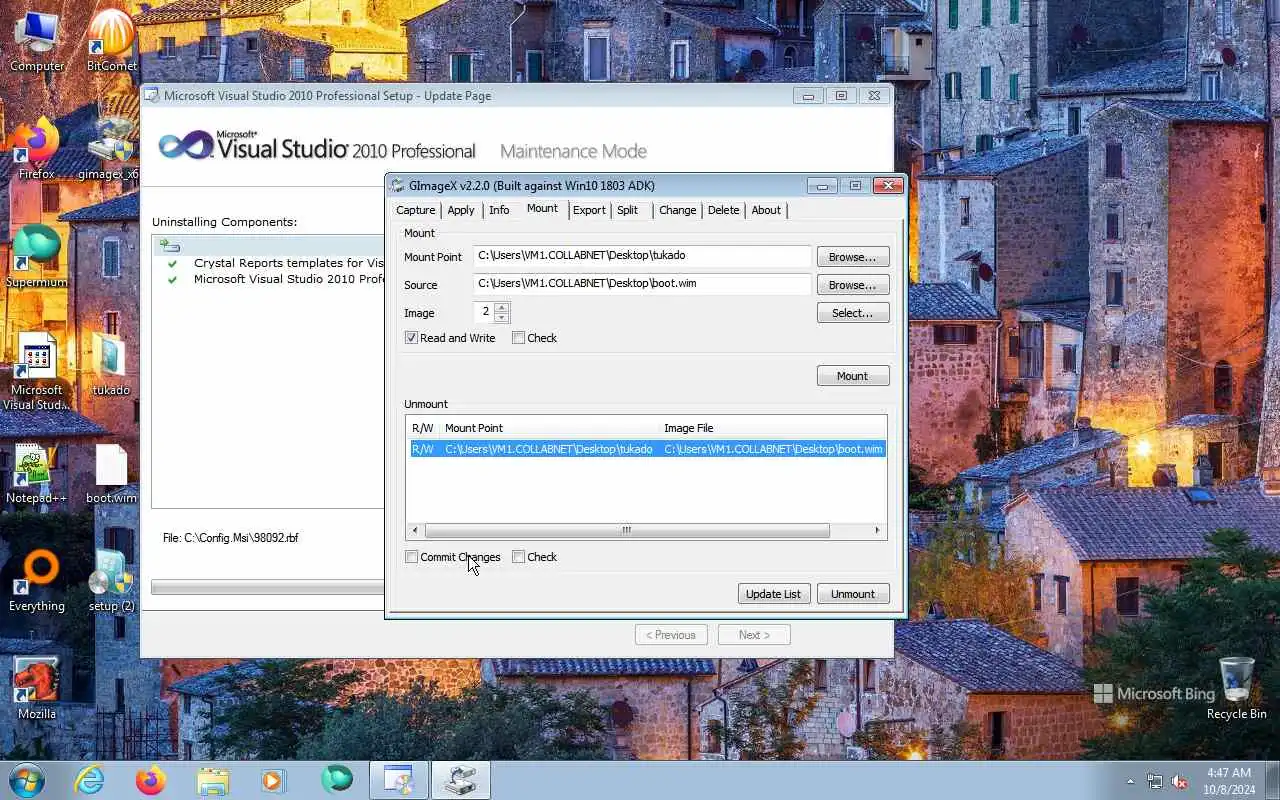The width and height of the screenshot is (1280, 800).
Task: Click the Mount Point column header
Action: pos(548,428)
